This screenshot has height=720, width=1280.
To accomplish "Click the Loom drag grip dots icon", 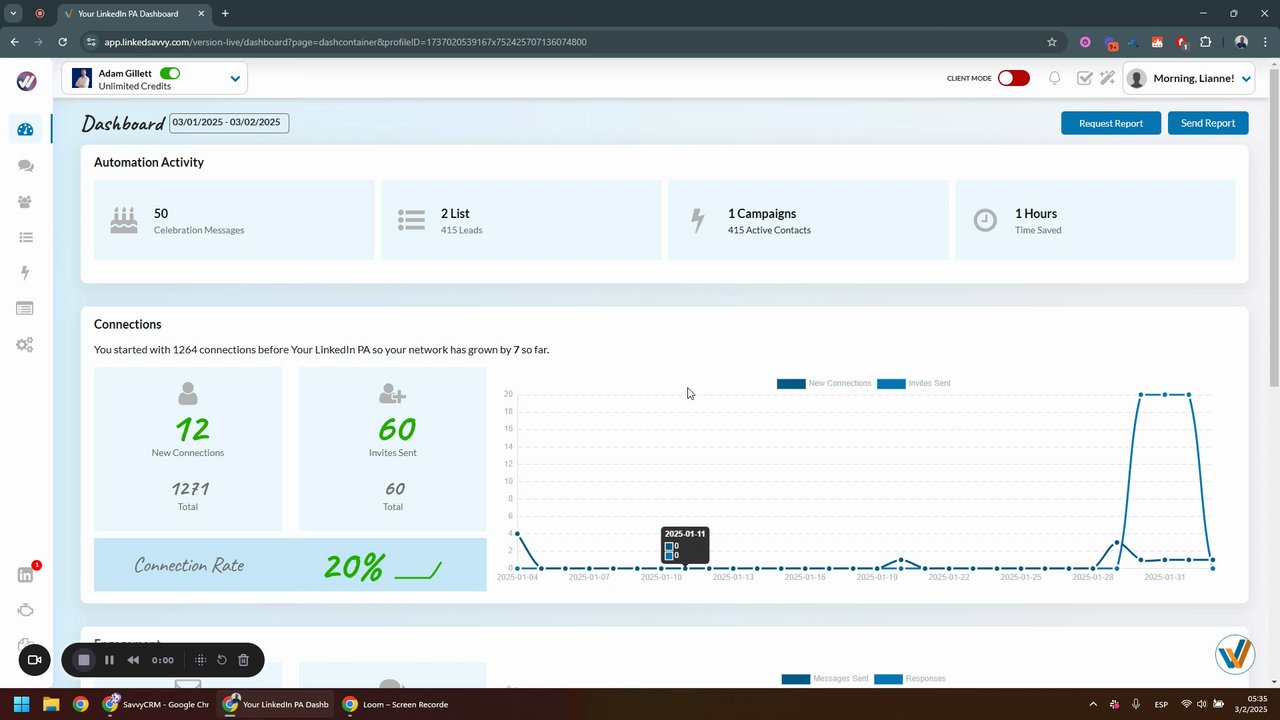I will click(200, 660).
